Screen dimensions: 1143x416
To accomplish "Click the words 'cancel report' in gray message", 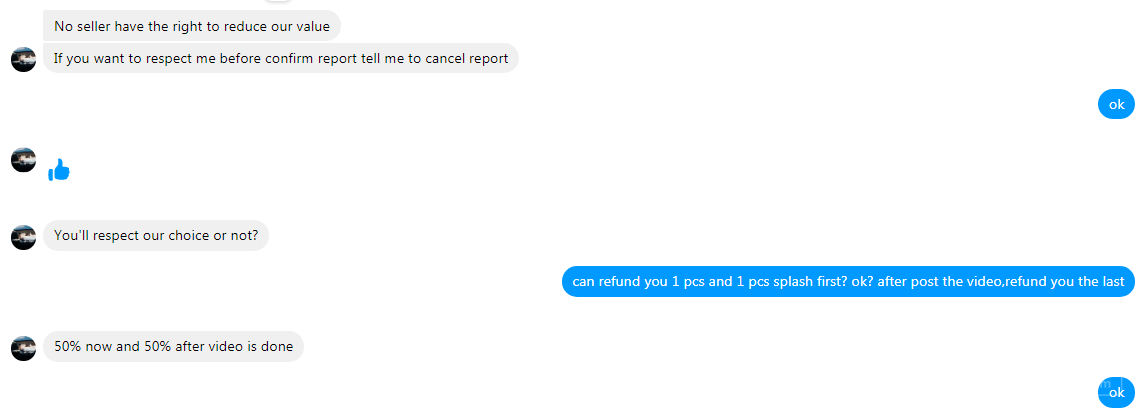I will (x=467, y=59).
